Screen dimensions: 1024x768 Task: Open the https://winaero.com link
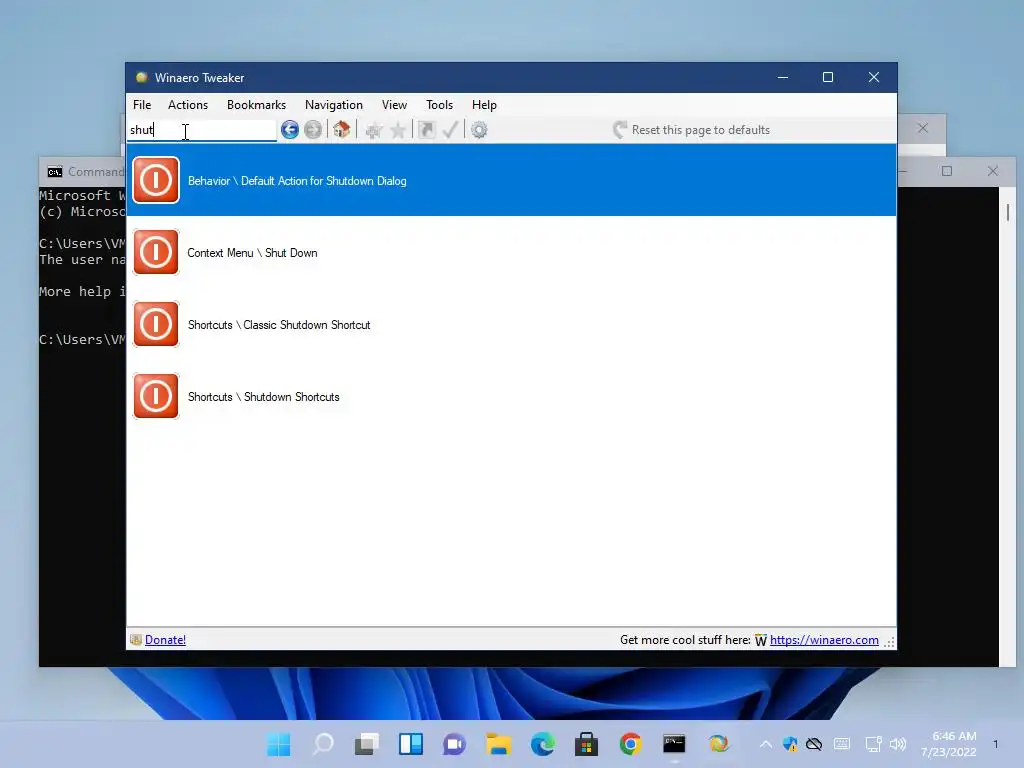pyautogui.click(x=824, y=640)
